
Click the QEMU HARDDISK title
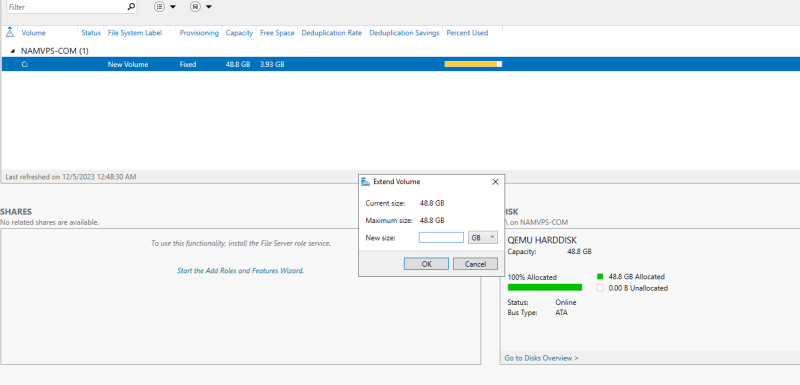coord(542,240)
